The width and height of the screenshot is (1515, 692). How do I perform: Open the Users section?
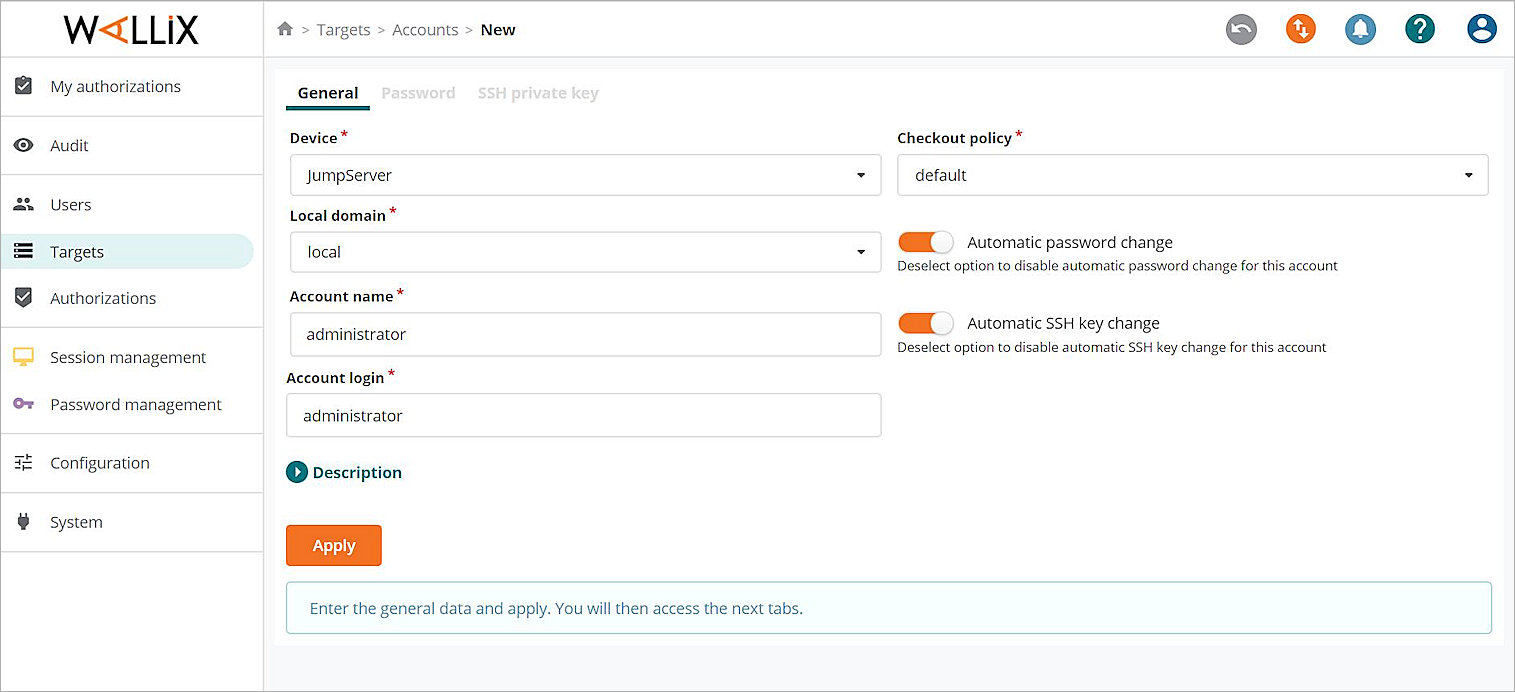(x=70, y=204)
